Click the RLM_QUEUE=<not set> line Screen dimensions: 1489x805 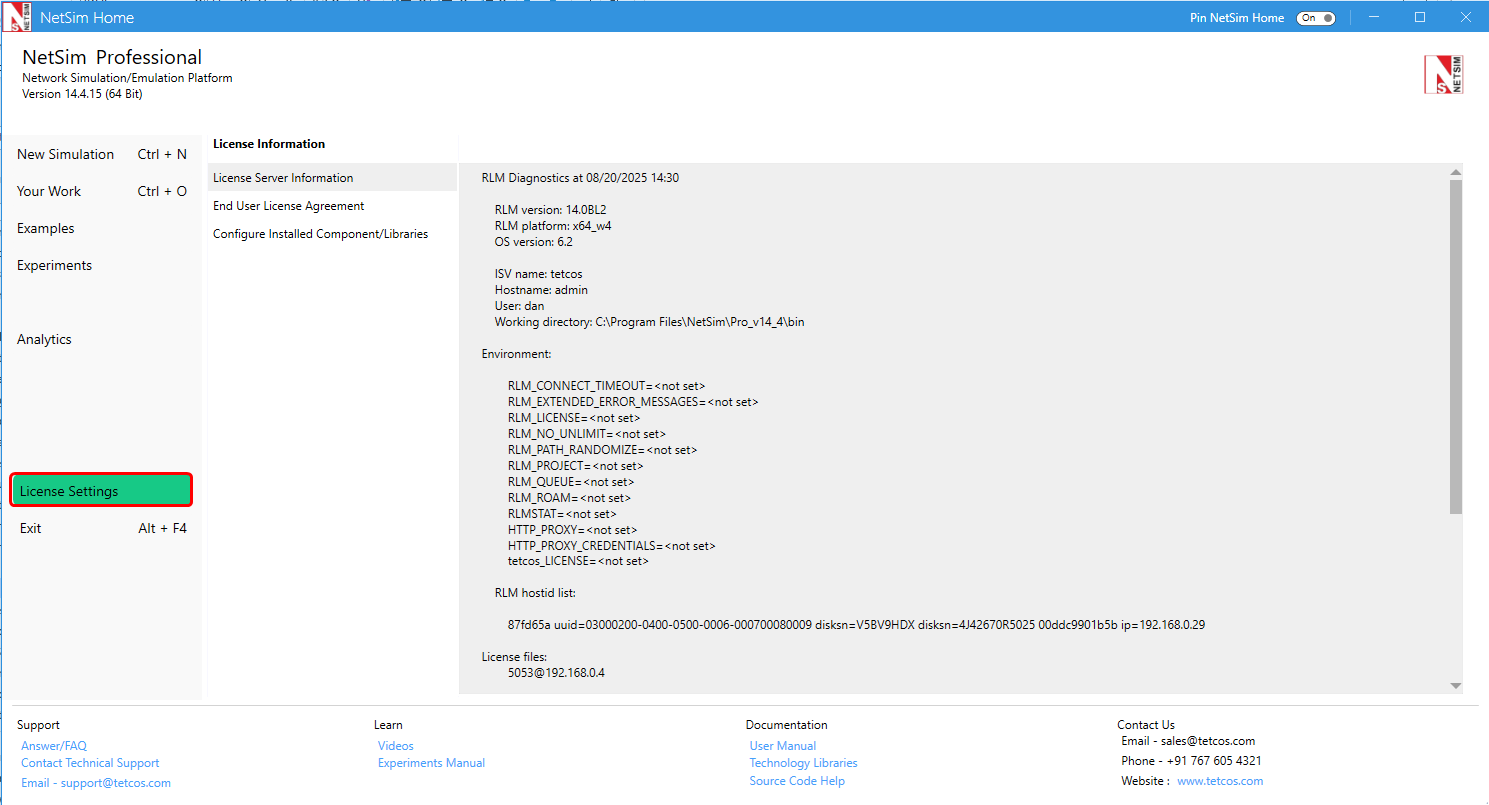pyautogui.click(x=571, y=482)
